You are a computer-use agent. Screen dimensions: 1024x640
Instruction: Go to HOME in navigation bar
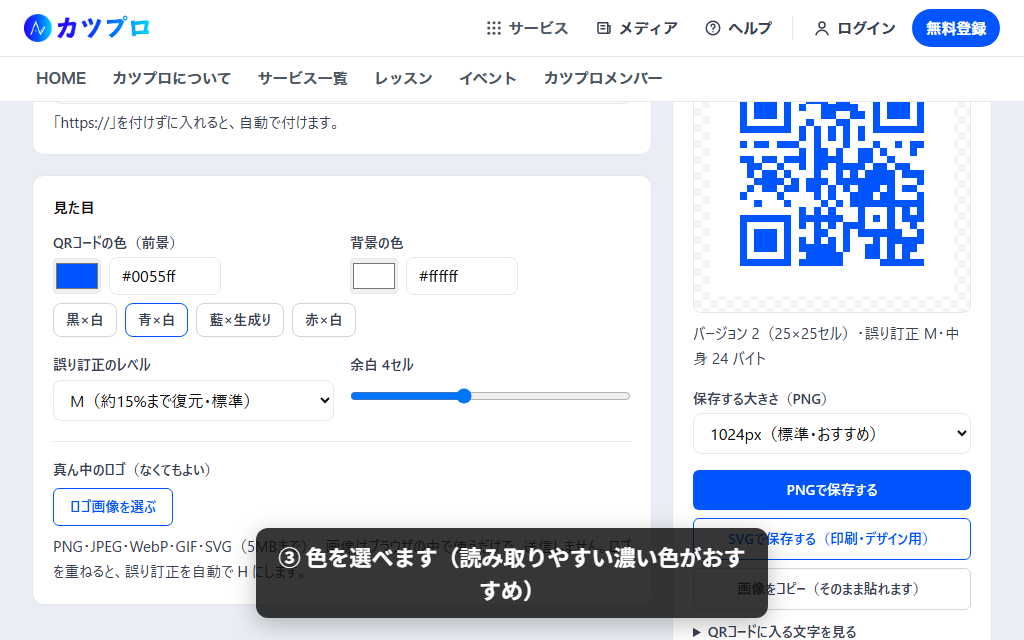[x=61, y=78]
